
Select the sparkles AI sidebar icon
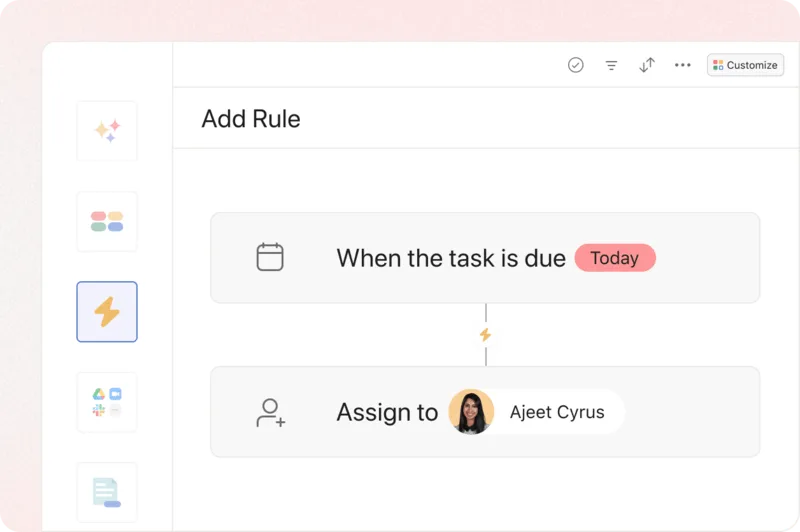point(107,131)
